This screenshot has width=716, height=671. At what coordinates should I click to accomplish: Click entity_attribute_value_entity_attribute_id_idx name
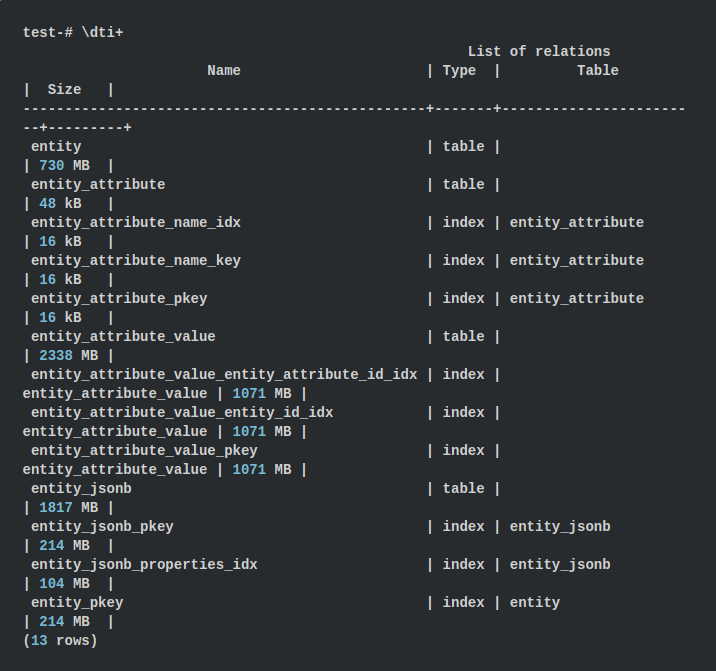tap(224, 375)
